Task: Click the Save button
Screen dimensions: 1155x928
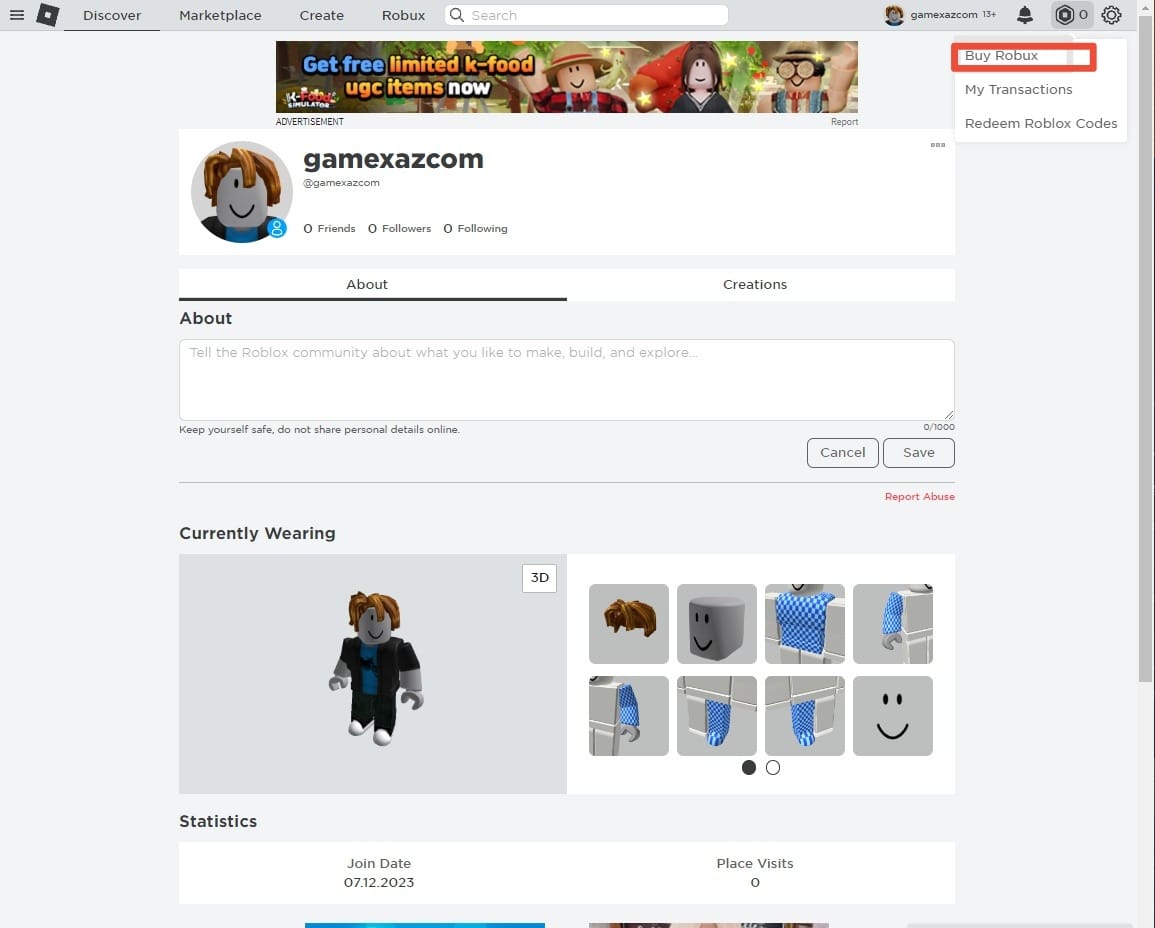Action: coord(919,453)
